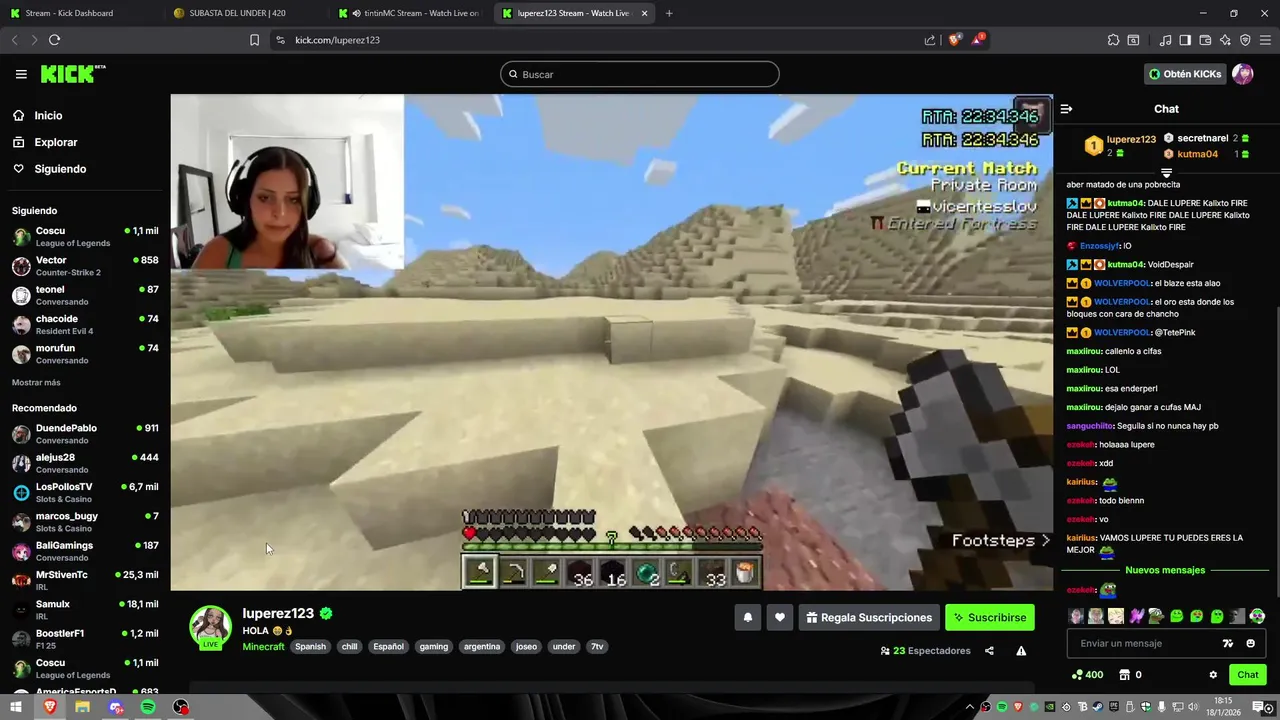Send message with green Chat button
Viewport: 1280px width, 720px height.
point(1248,675)
